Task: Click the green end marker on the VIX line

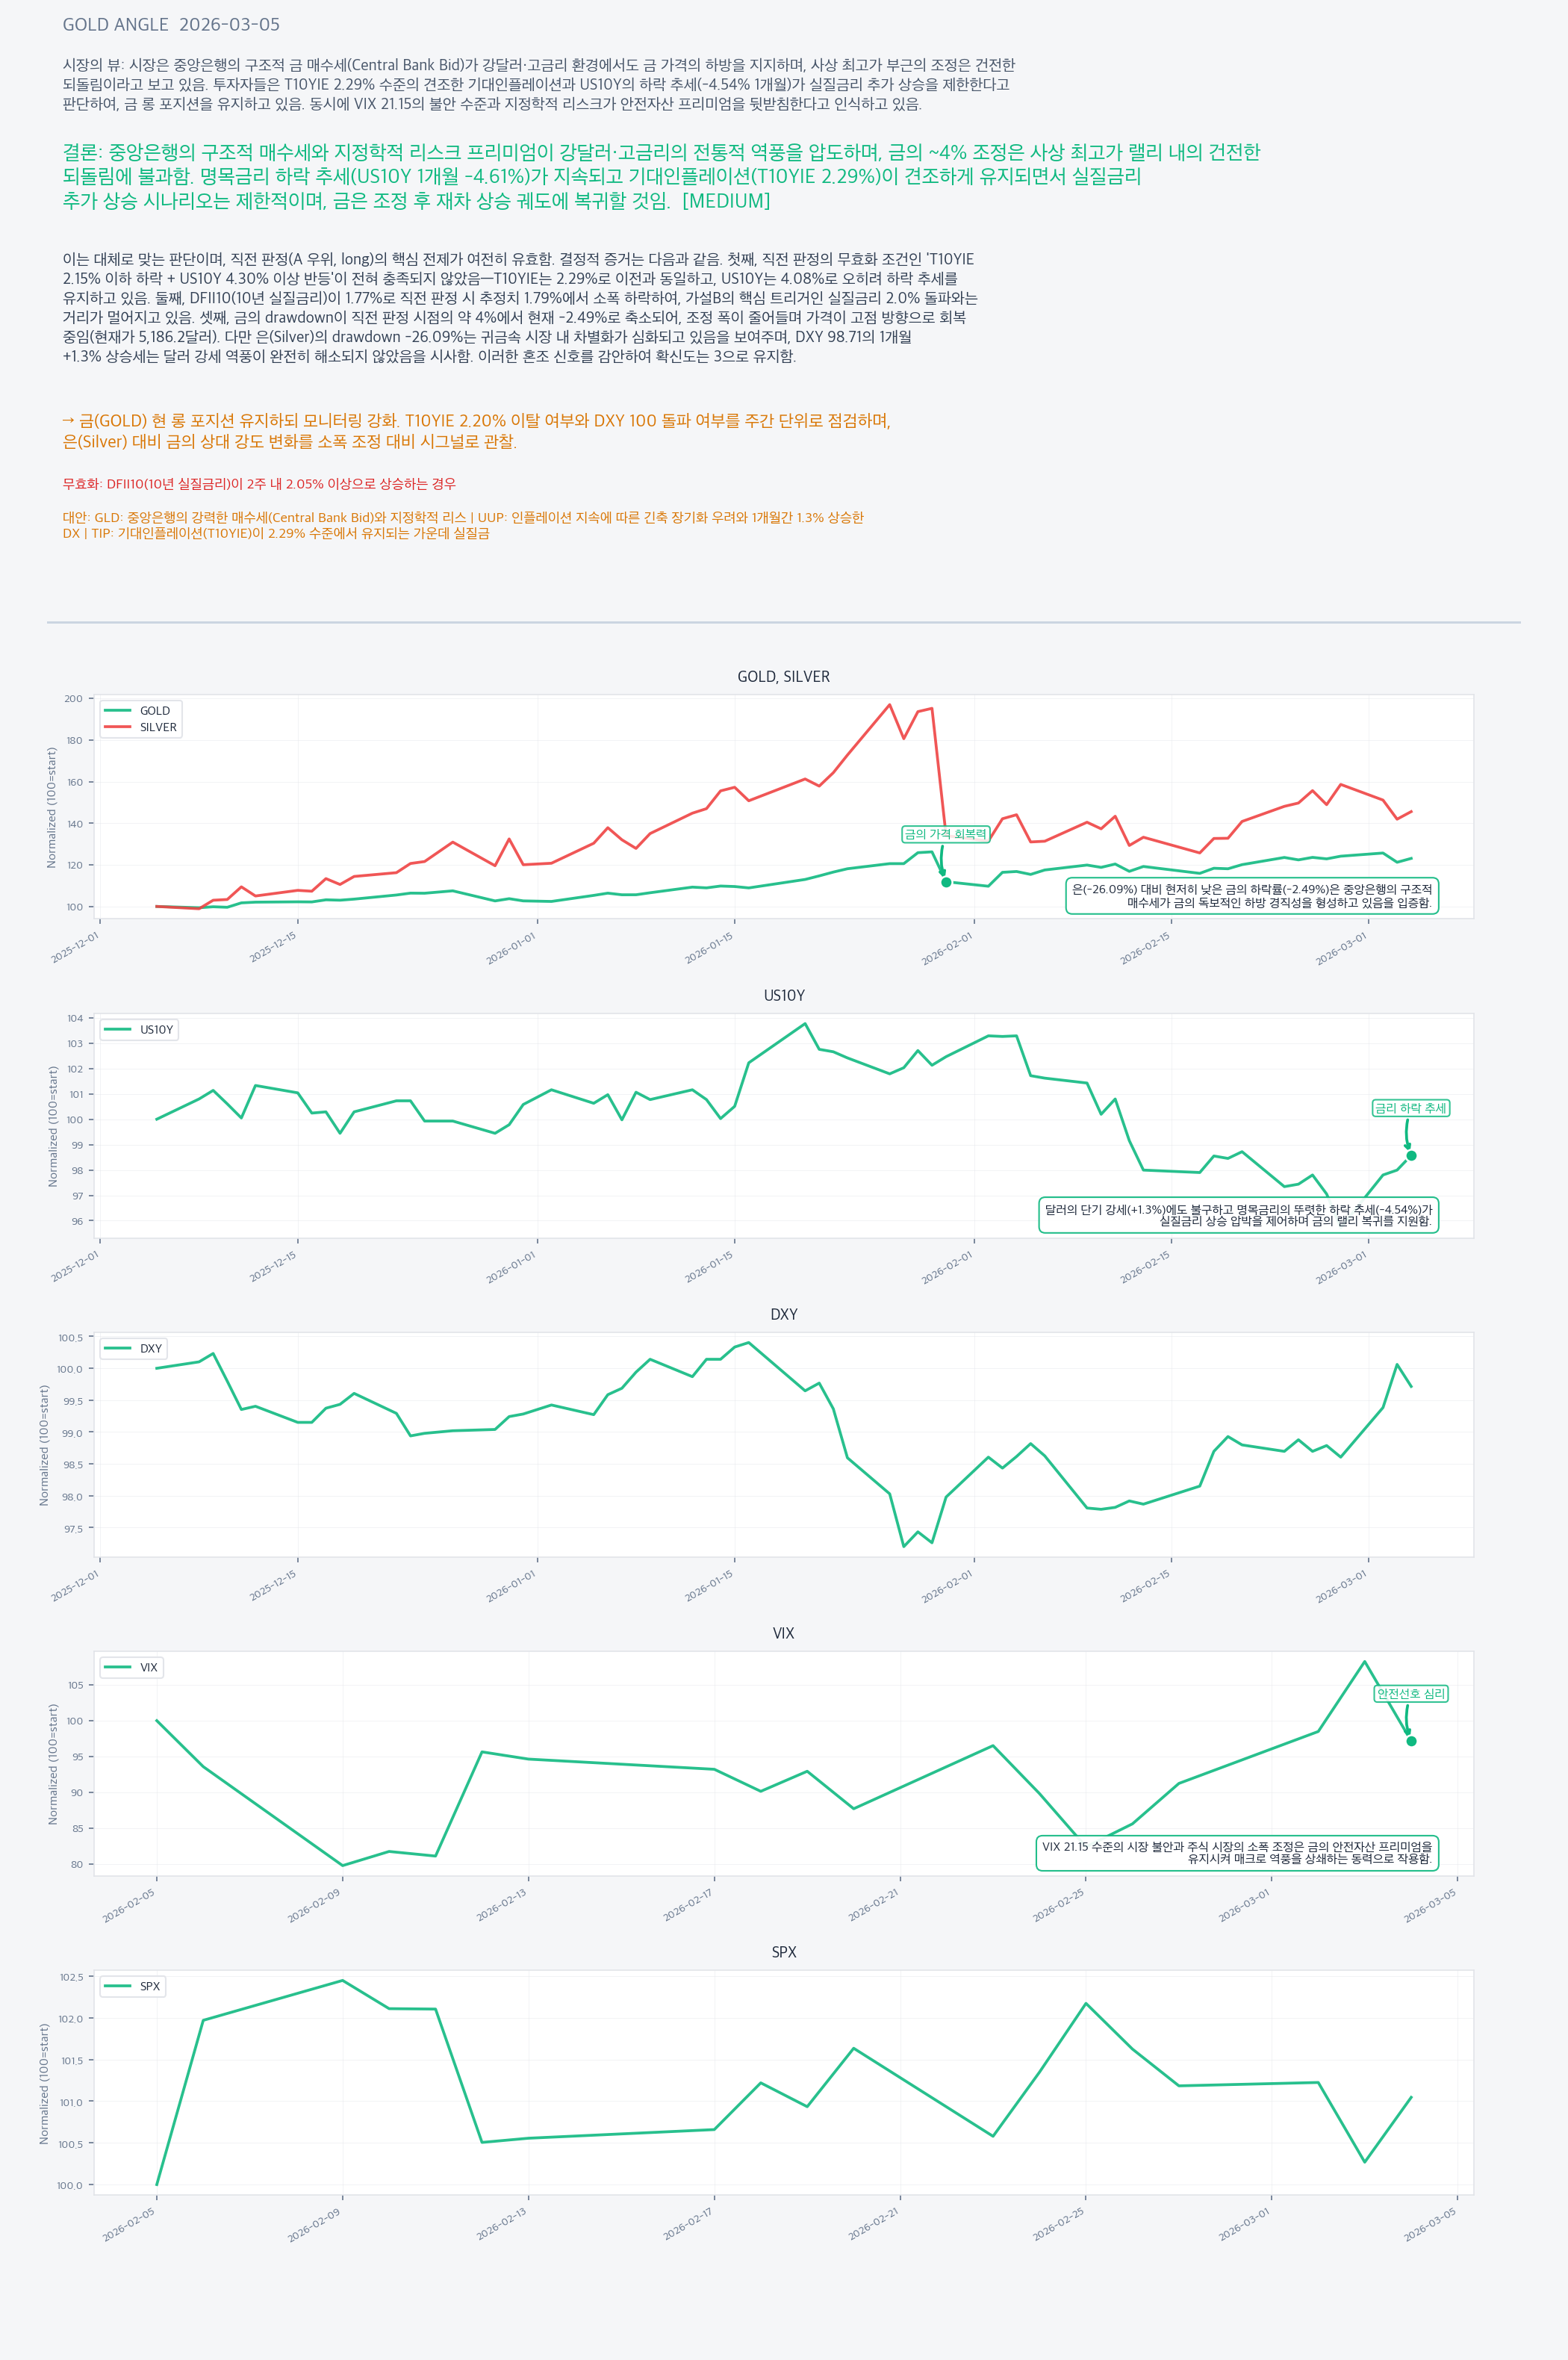Action: (x=1411, y=1741)
